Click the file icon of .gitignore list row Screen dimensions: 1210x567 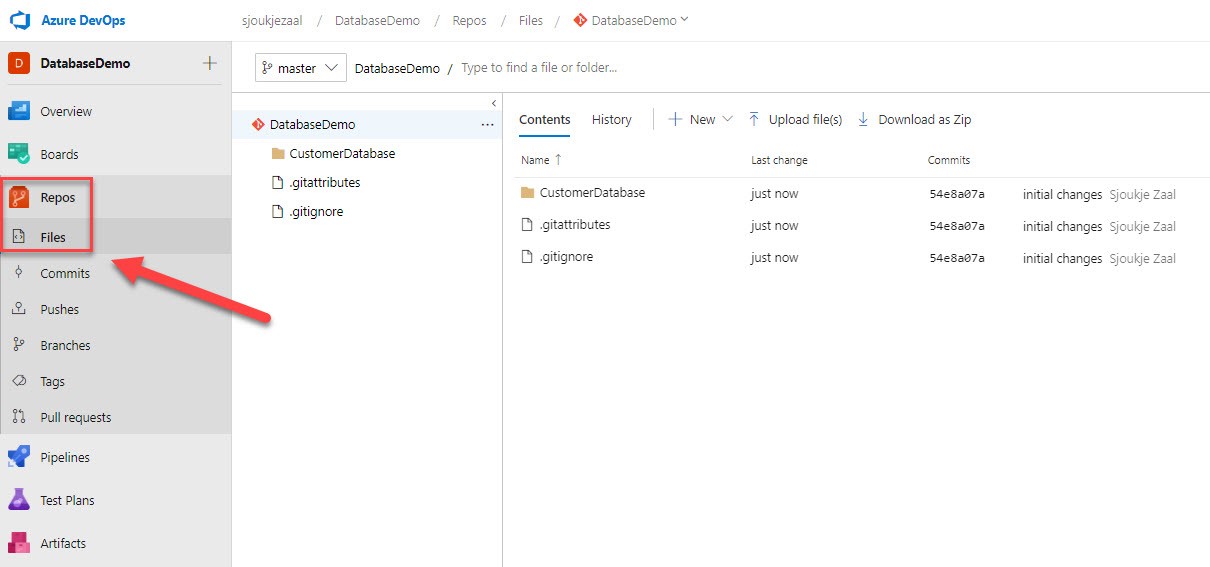[528, 257]
